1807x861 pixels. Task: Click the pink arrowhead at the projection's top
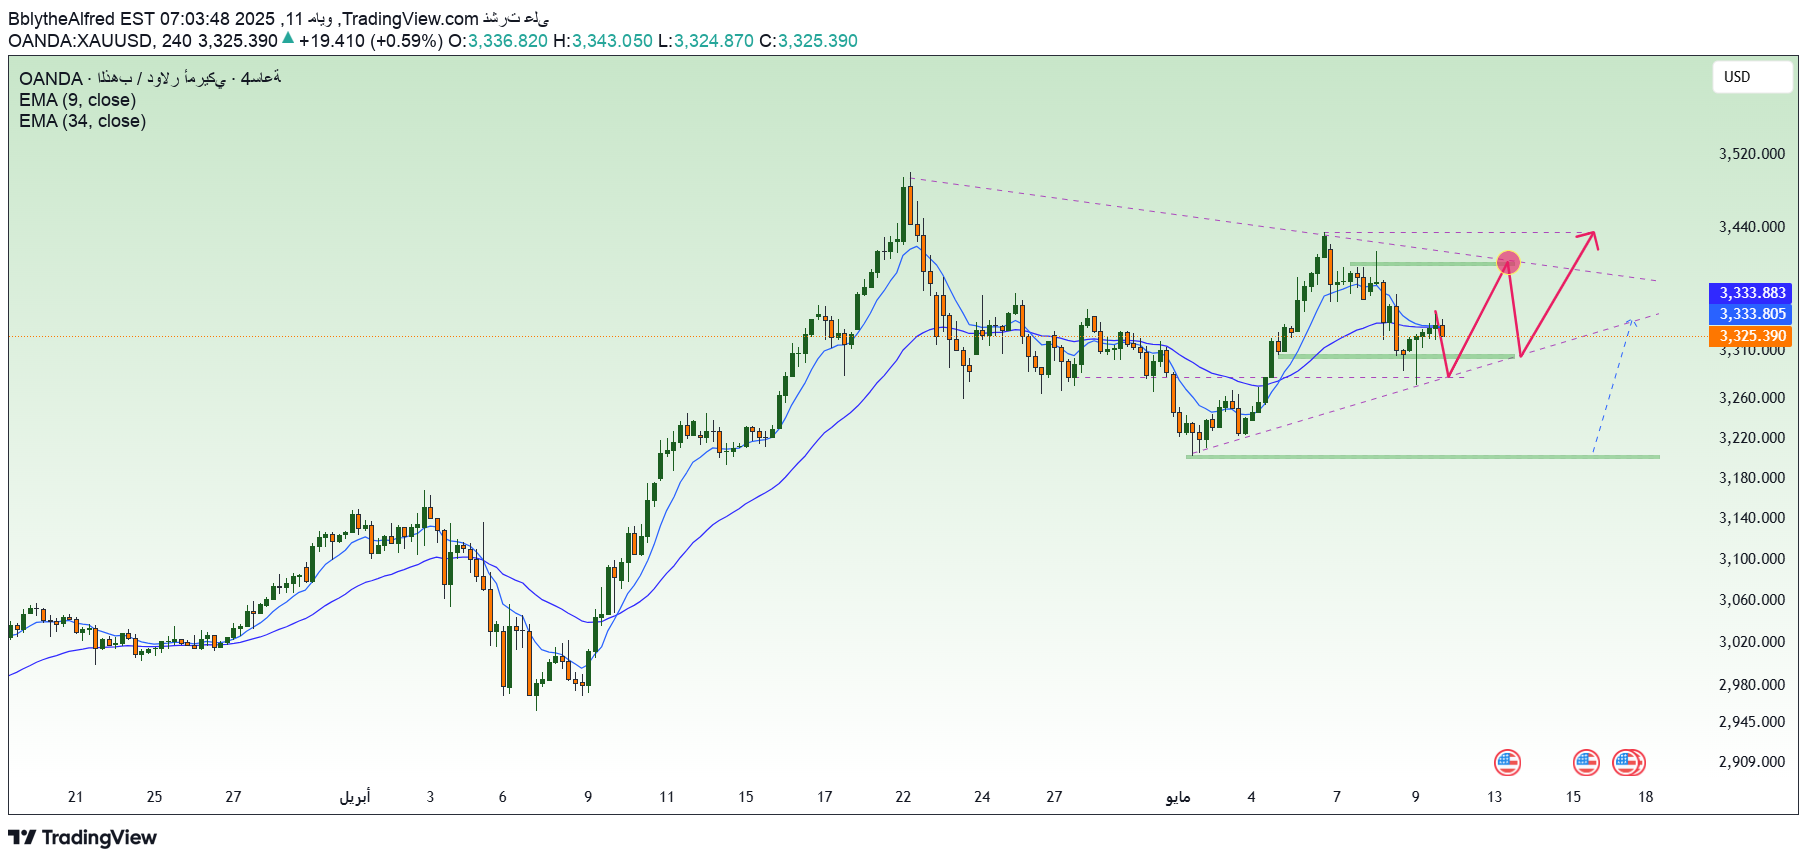click(1592, 236)
